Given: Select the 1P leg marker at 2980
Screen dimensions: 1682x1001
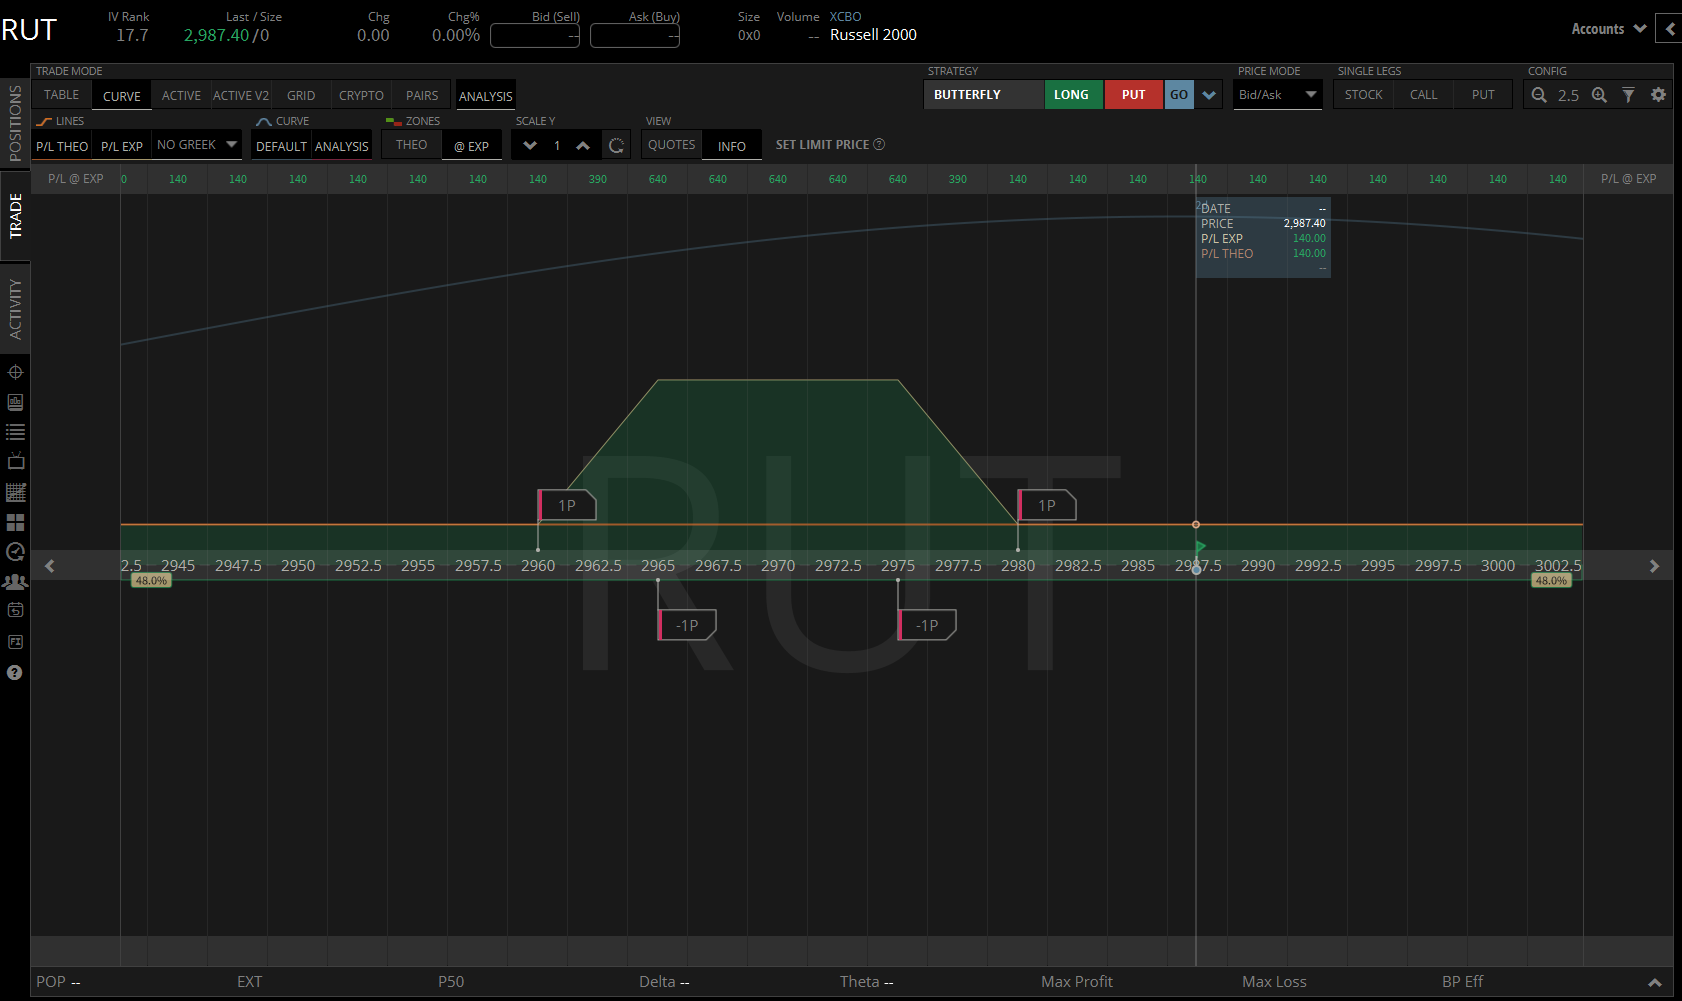Looking at the screenshot, I should click(x=1047, y=505).
